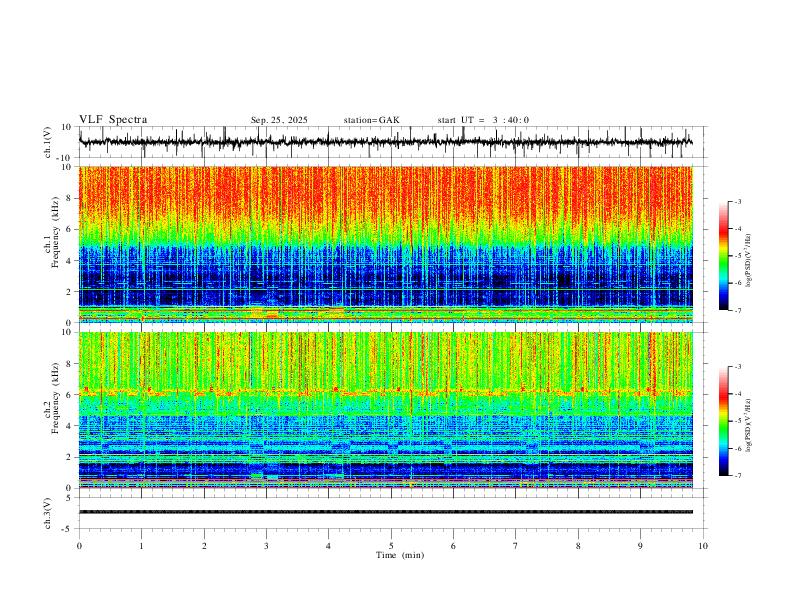Click the "2" kHz tick on ch.2 frequency axis

click(70, 457)
